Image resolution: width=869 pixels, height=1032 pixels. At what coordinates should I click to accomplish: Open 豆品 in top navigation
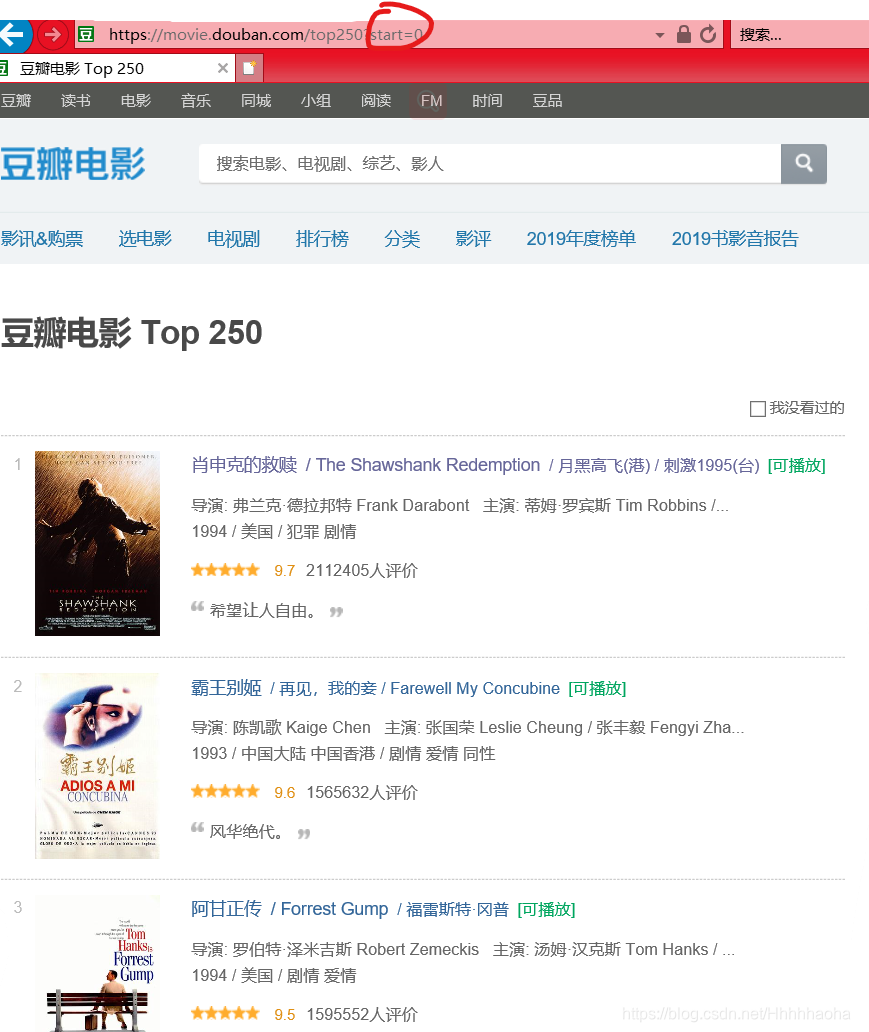click(x=547, y=101)
